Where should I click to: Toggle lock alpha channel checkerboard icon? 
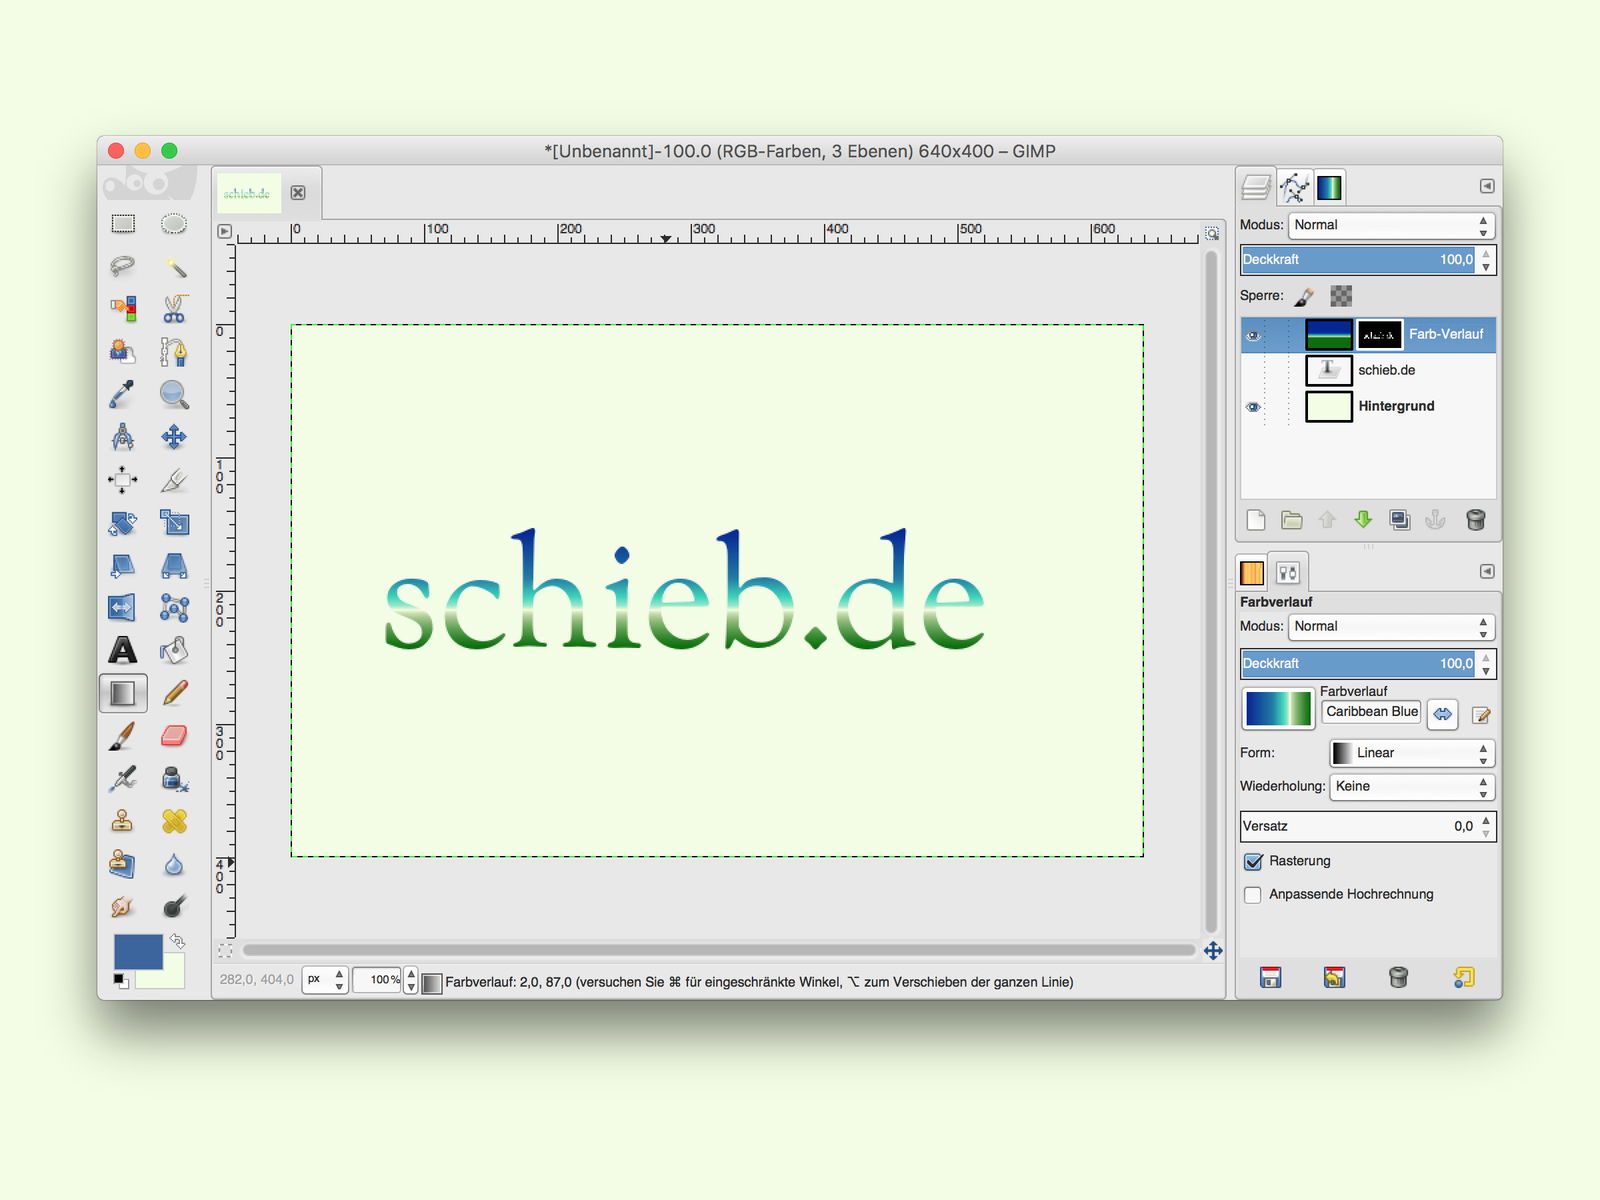click(x=1341, y=296)
